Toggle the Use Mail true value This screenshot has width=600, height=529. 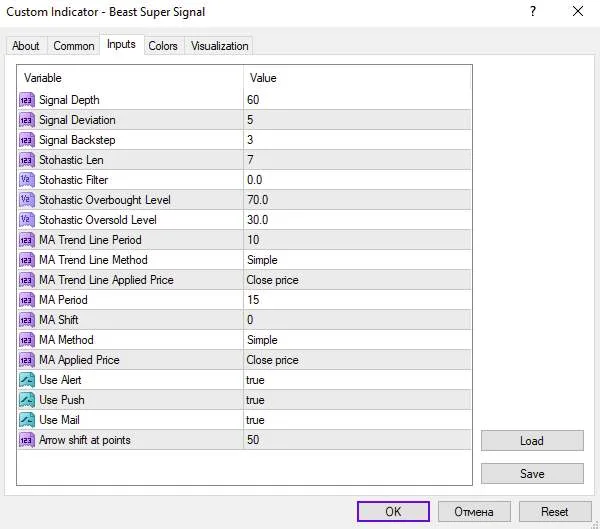(x=357, y=420)
